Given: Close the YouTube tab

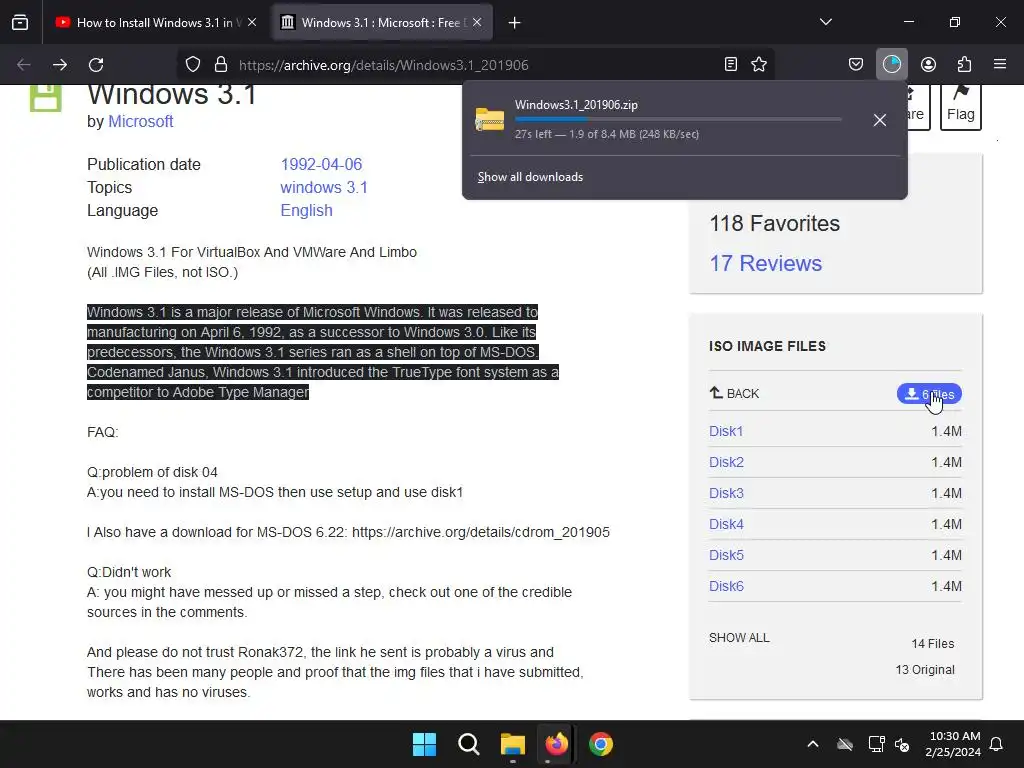Looking at the screenshot, I should 252,22.
